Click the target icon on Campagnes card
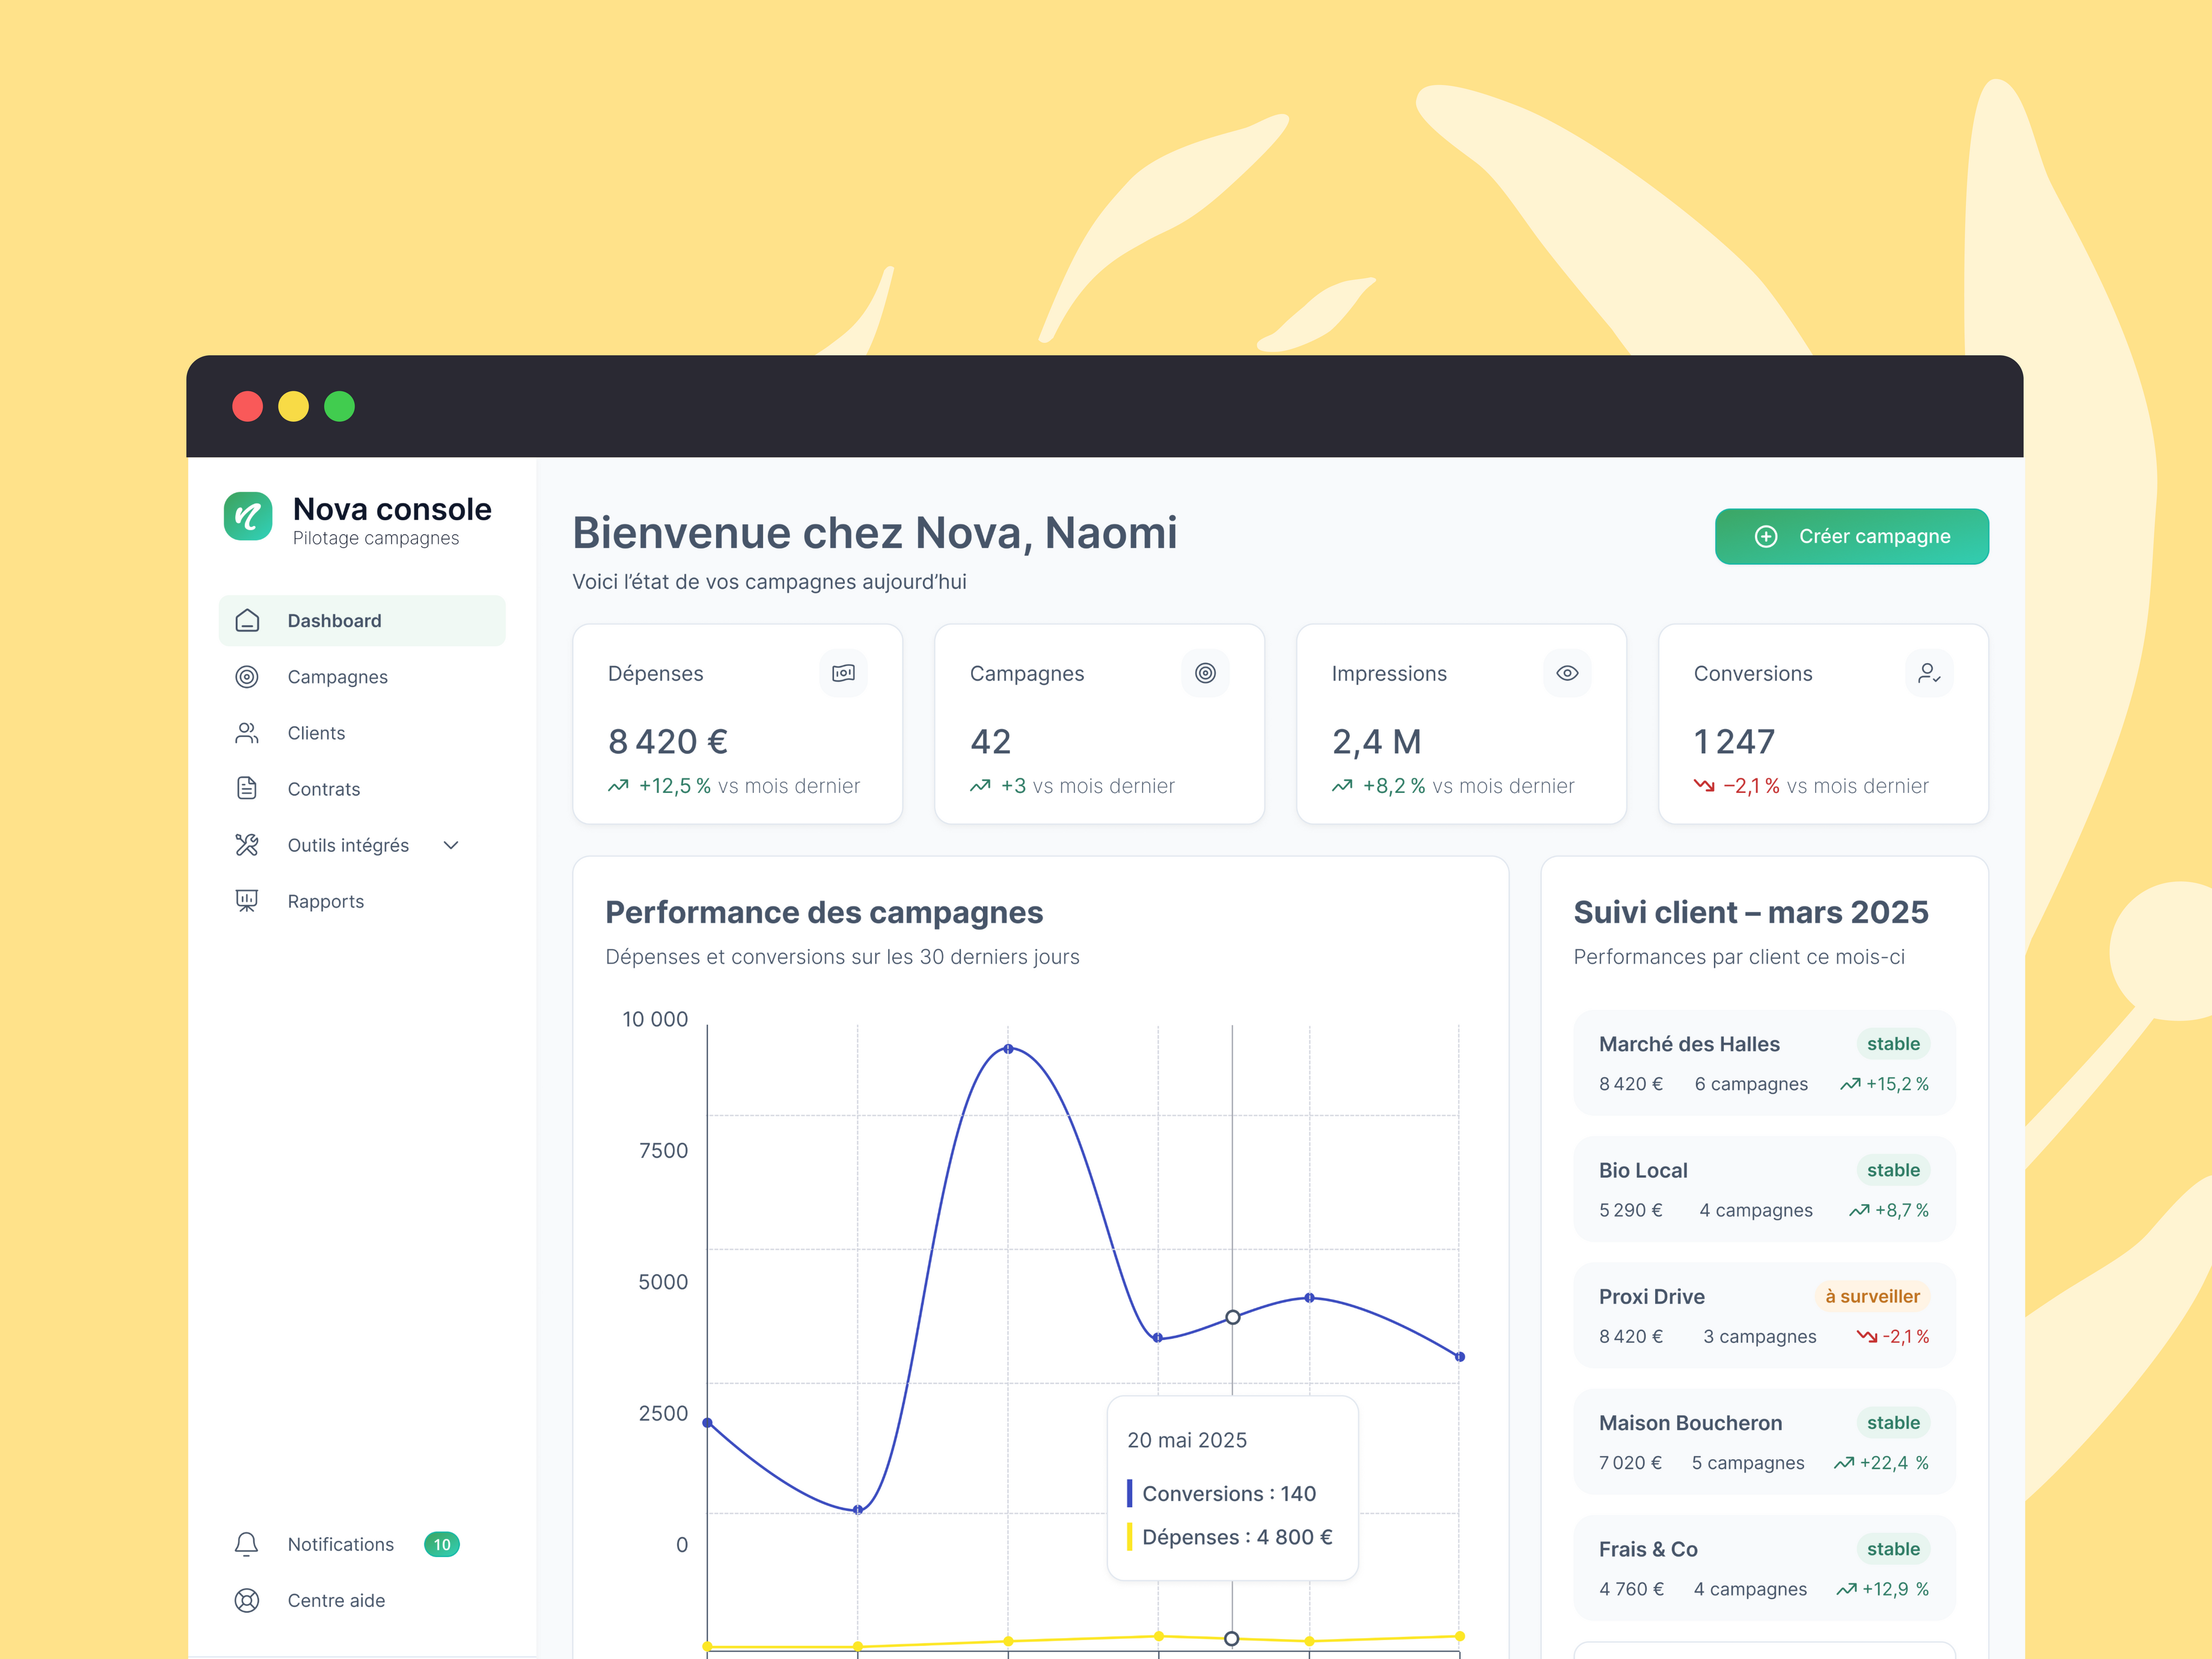Viewport: 2212px width, 1659px height. [1205, 673]
